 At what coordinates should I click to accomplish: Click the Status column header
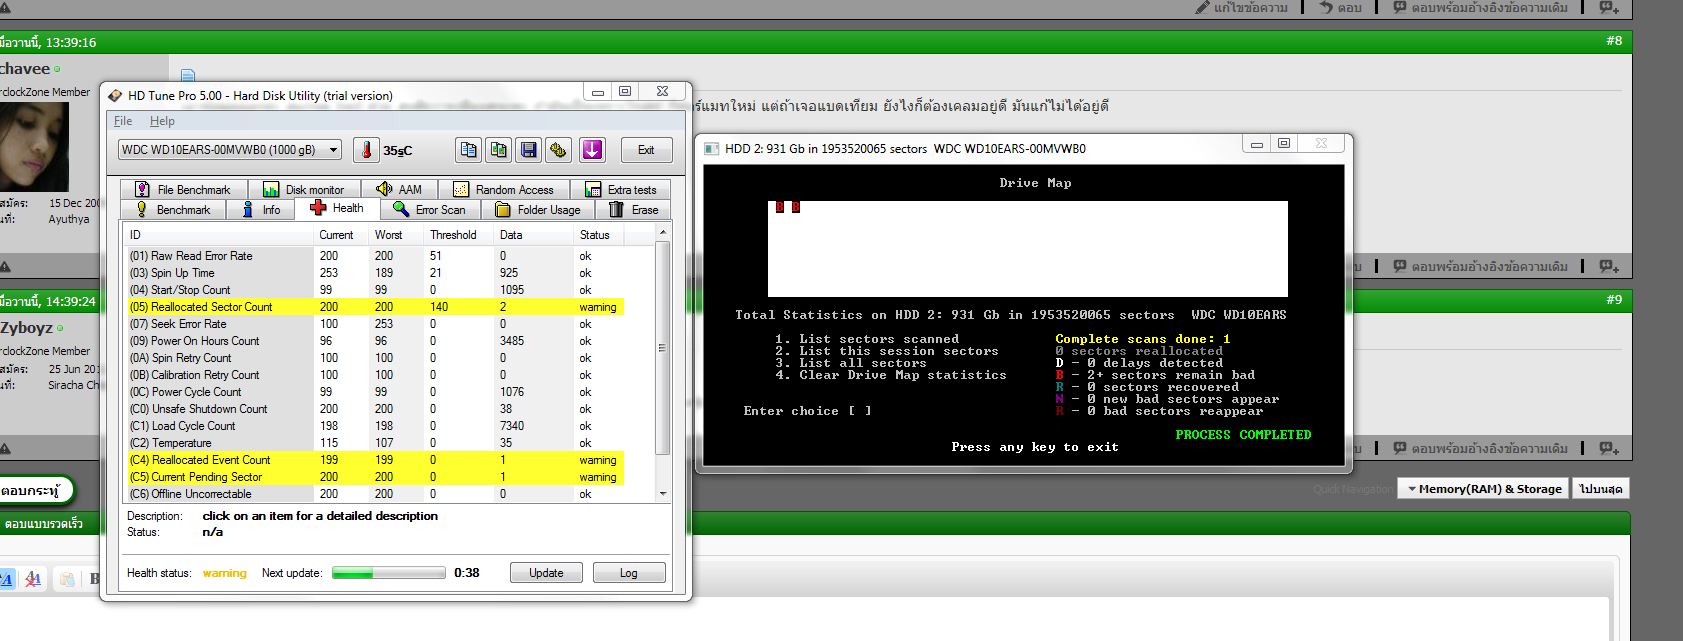pyautogui.click(x=599, y=235)
